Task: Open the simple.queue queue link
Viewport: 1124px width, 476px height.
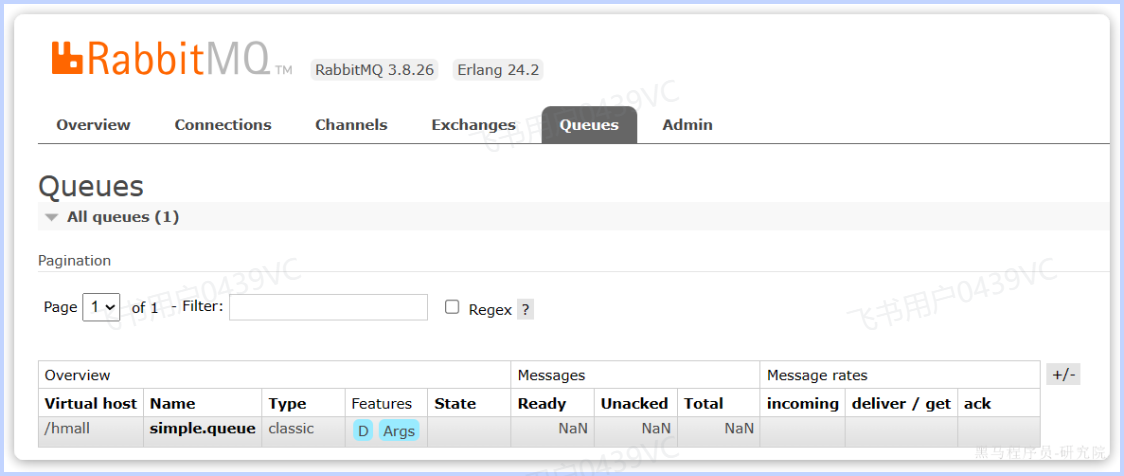Action: click(x=202, y=429)
